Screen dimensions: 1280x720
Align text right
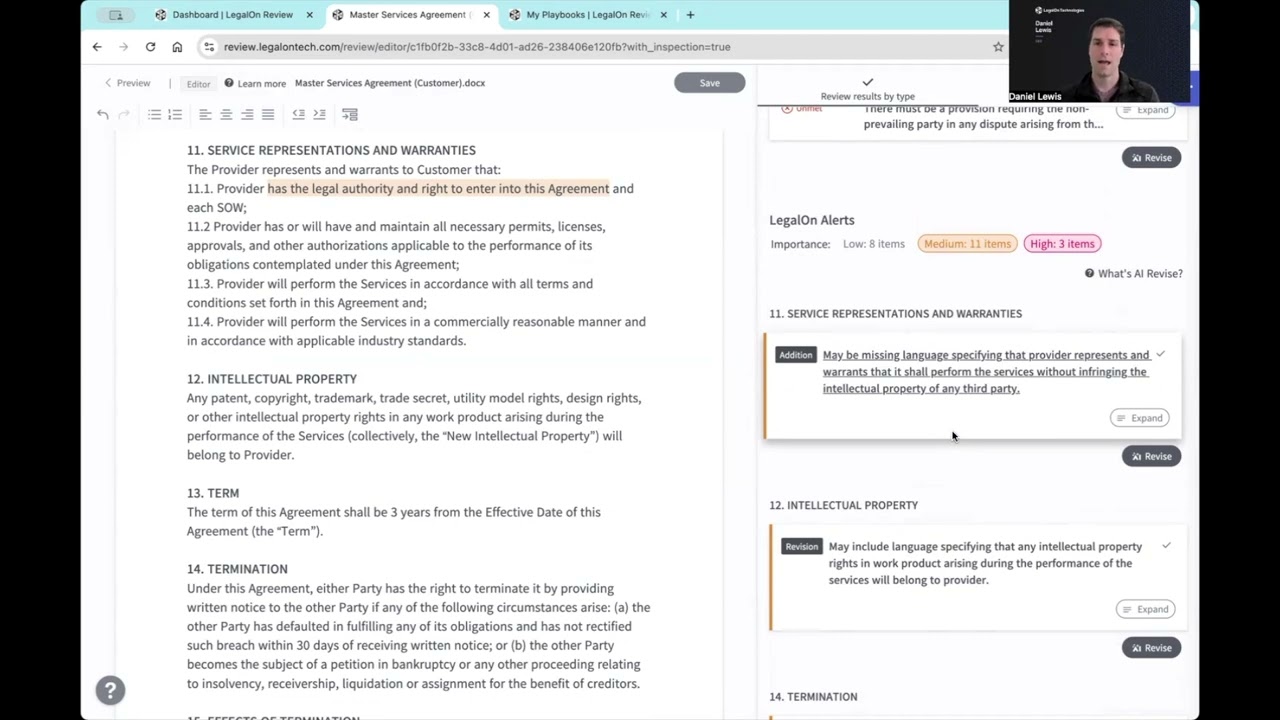[247, 115]
